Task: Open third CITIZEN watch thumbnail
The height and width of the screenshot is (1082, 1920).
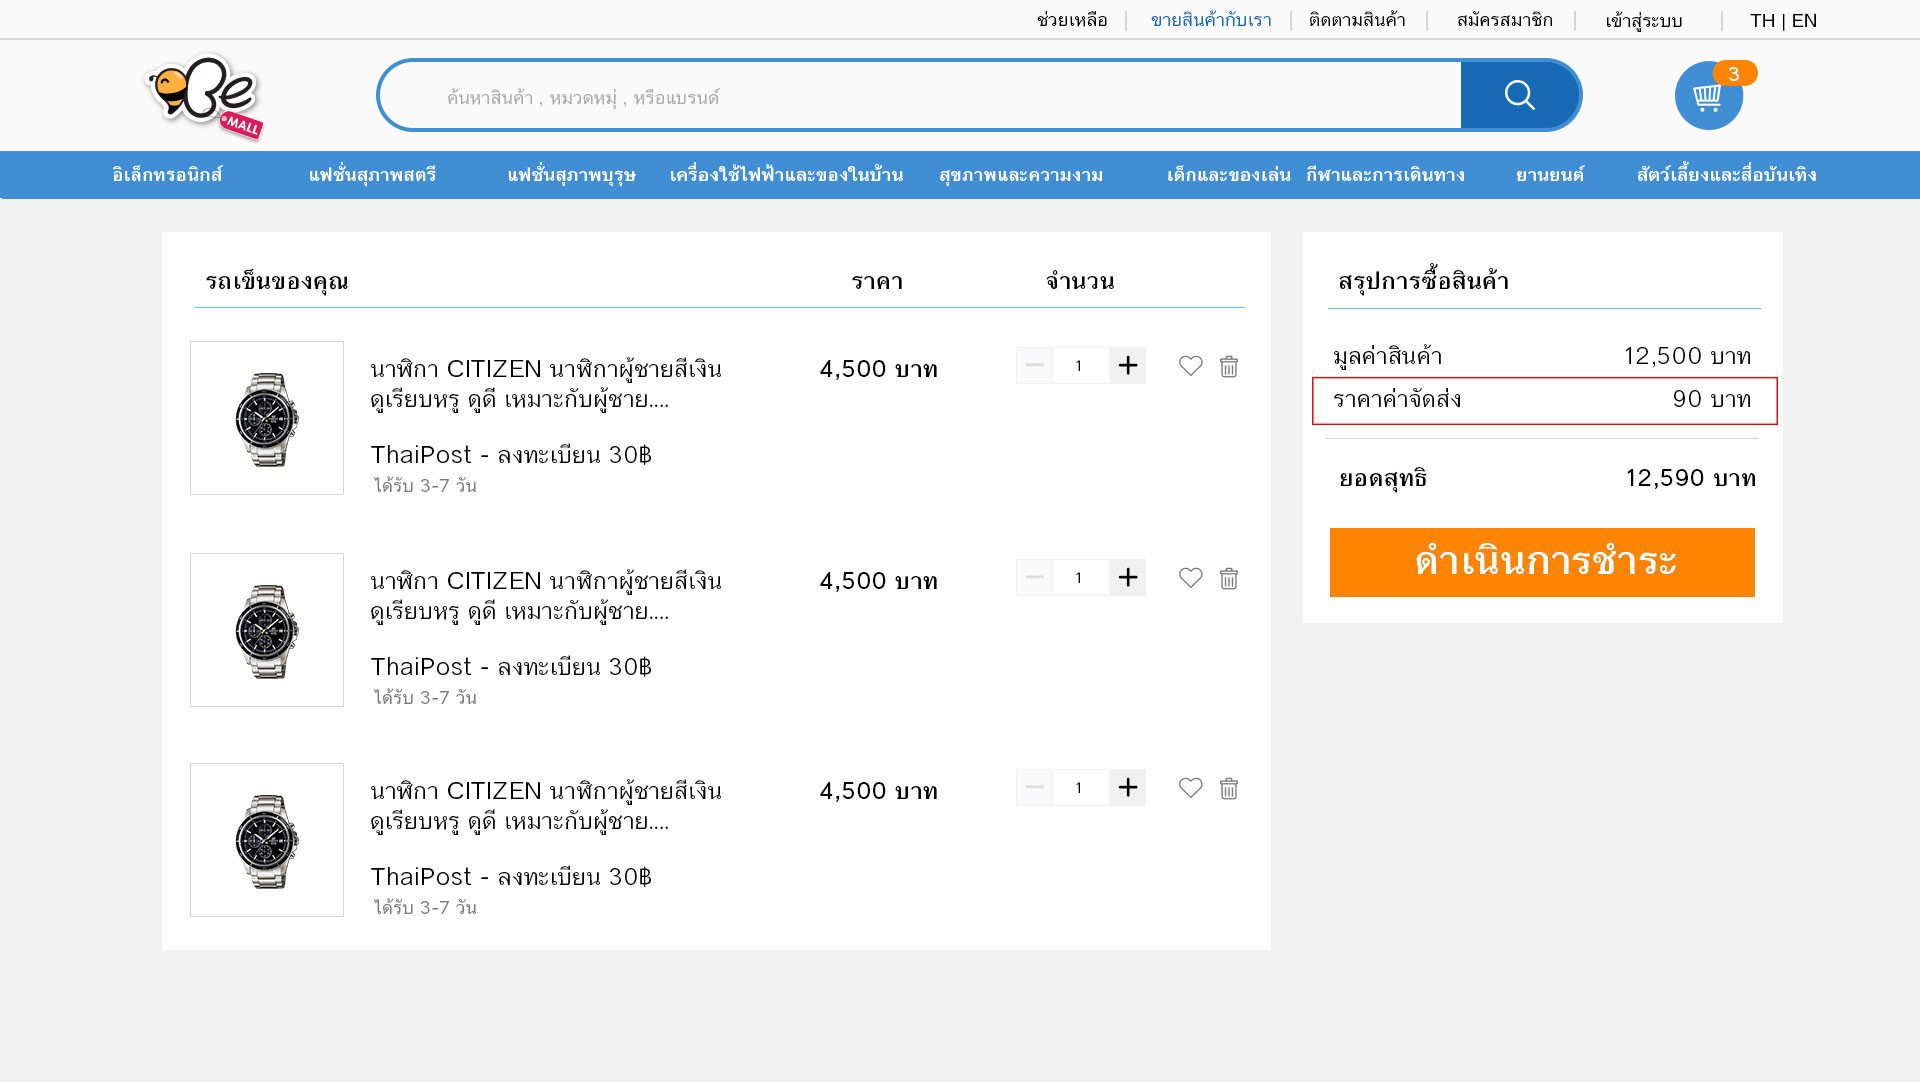Action: click(267, 840)
